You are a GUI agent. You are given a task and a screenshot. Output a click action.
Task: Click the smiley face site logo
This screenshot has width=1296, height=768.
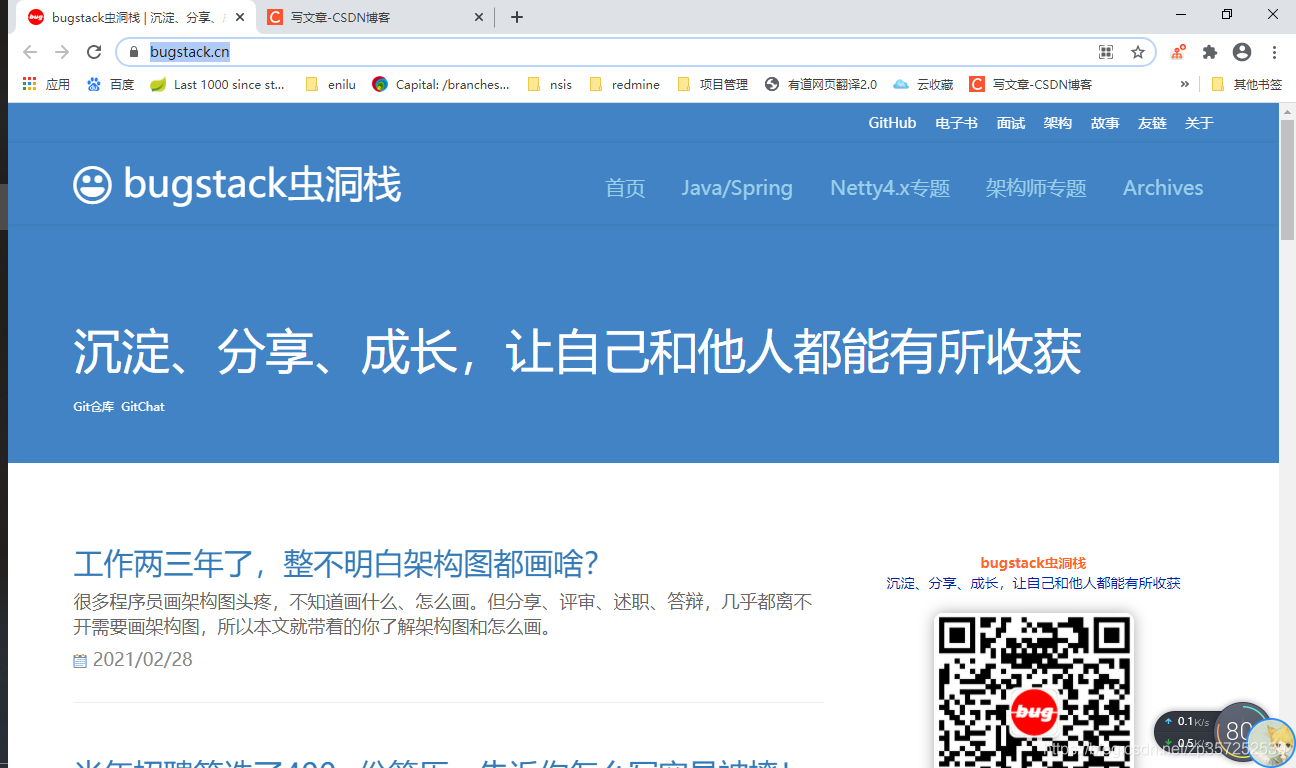(x=93, y=186)
